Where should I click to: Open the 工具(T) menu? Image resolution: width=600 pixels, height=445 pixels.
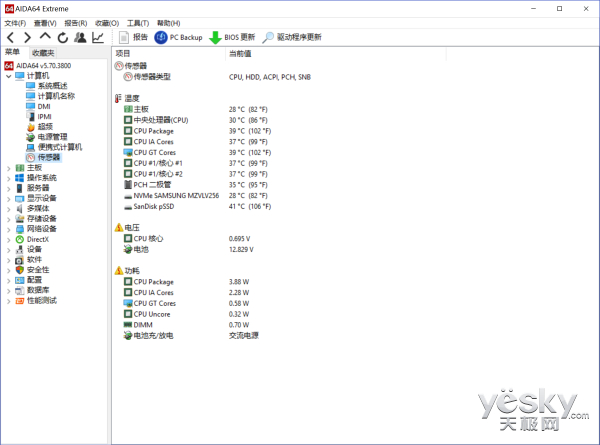(138, 23)
